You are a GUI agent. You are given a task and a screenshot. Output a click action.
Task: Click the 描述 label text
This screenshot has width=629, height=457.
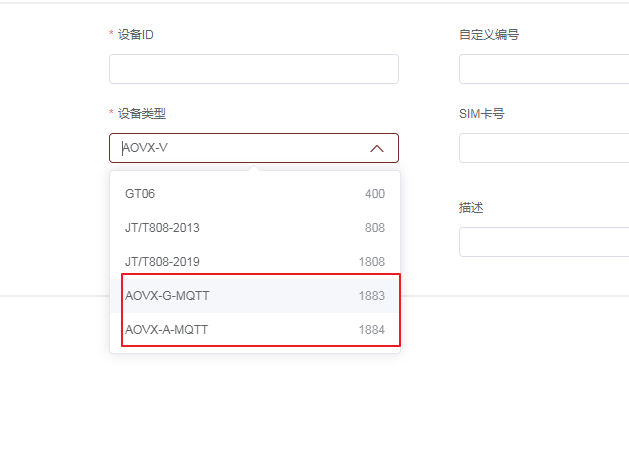coord(471,208)
